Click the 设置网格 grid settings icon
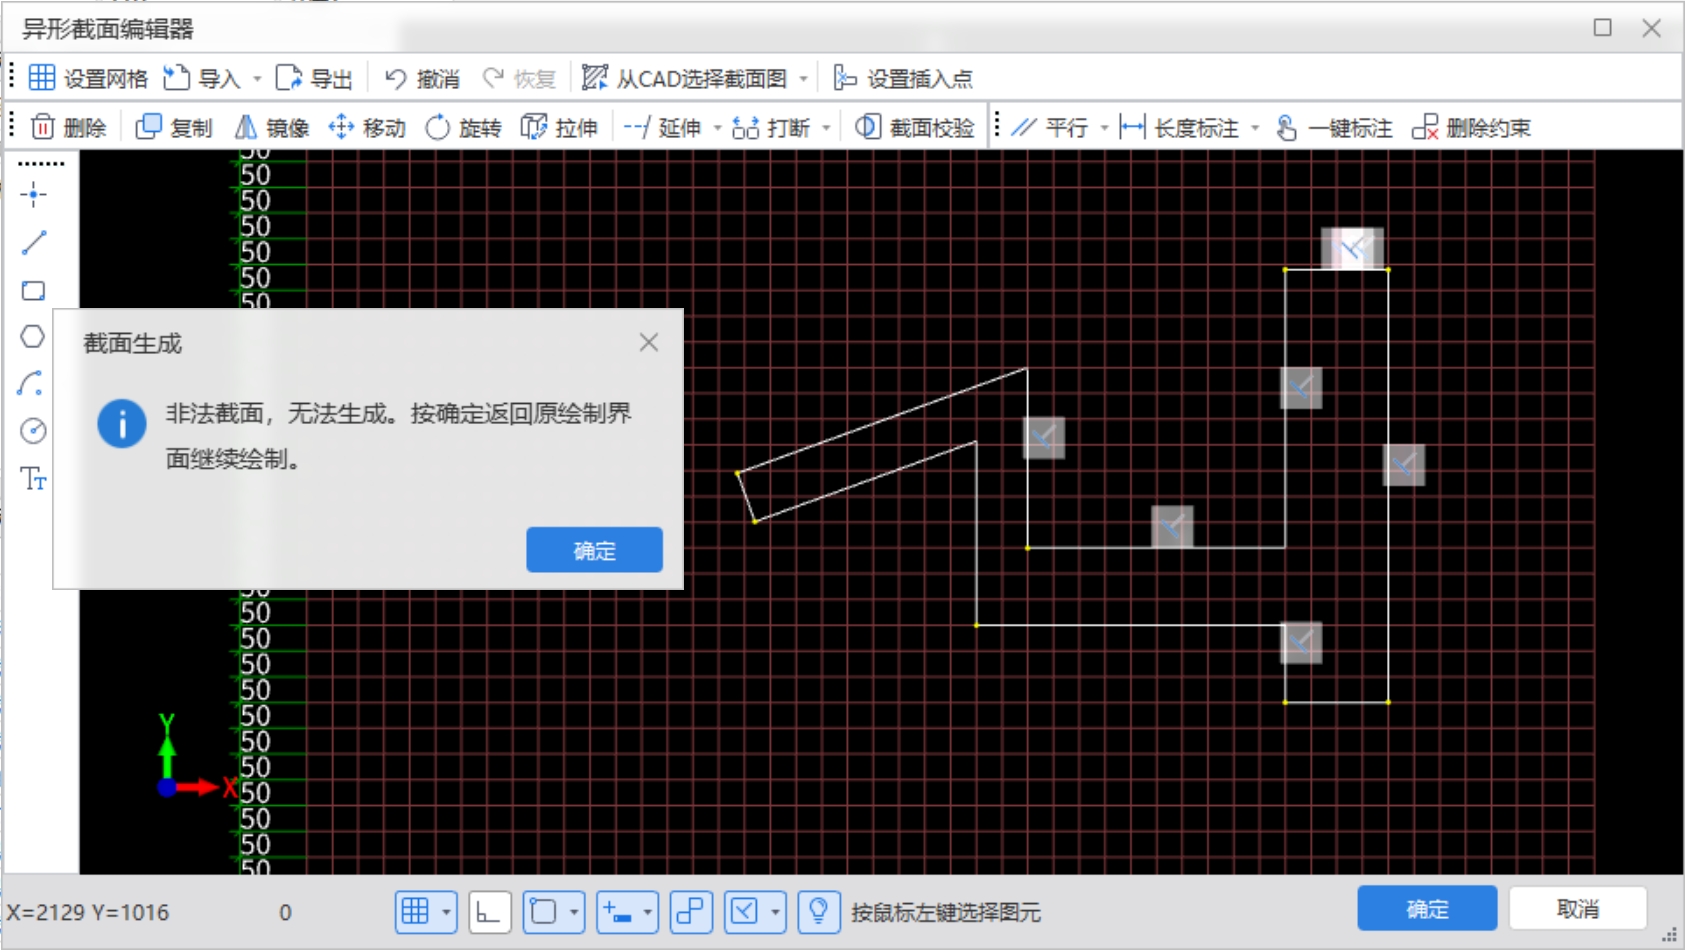Image resolution: width=1685 pixels, height=950 pixels. point(42,78)
